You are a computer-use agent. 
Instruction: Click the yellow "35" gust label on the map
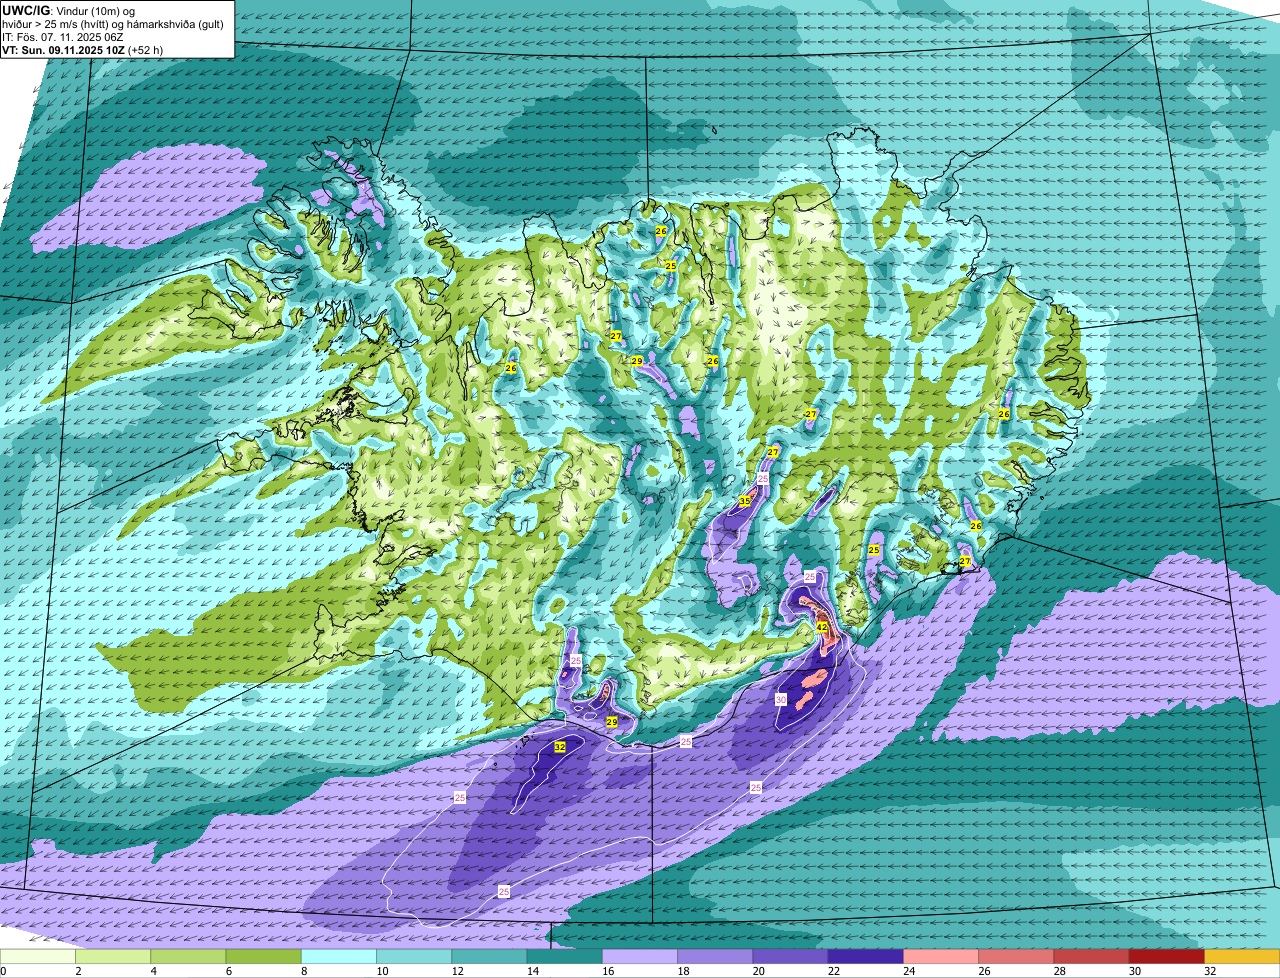pyautogui.click(x=745, y=501)
